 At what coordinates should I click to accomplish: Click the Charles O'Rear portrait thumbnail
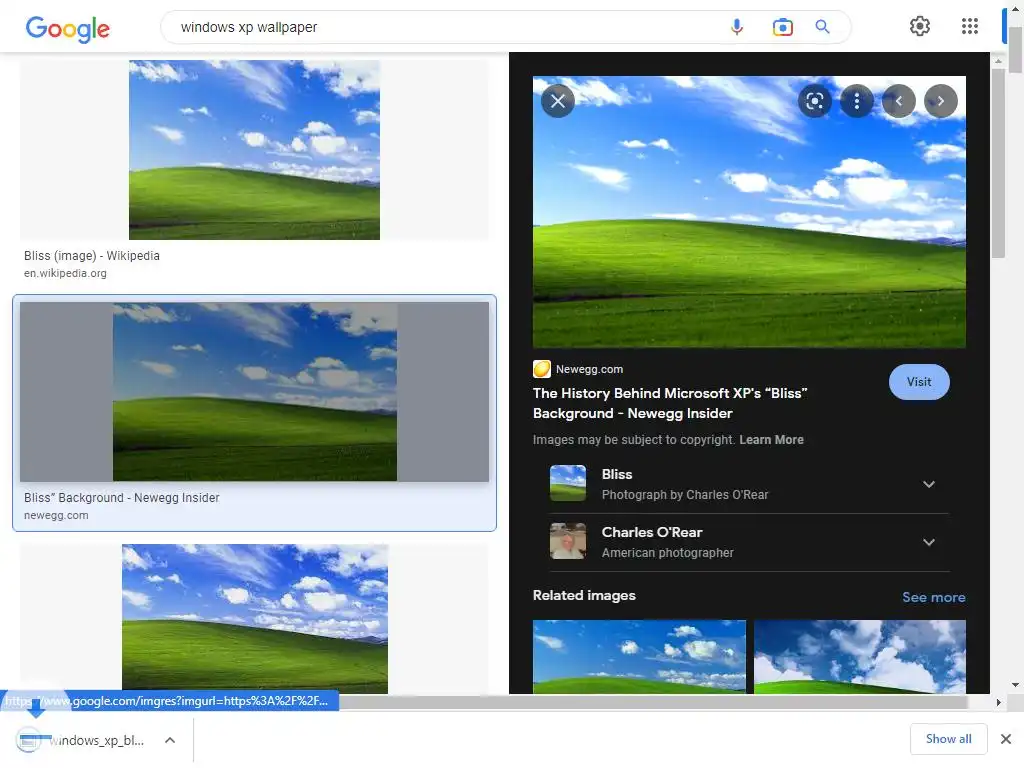(x=568, y=541)
